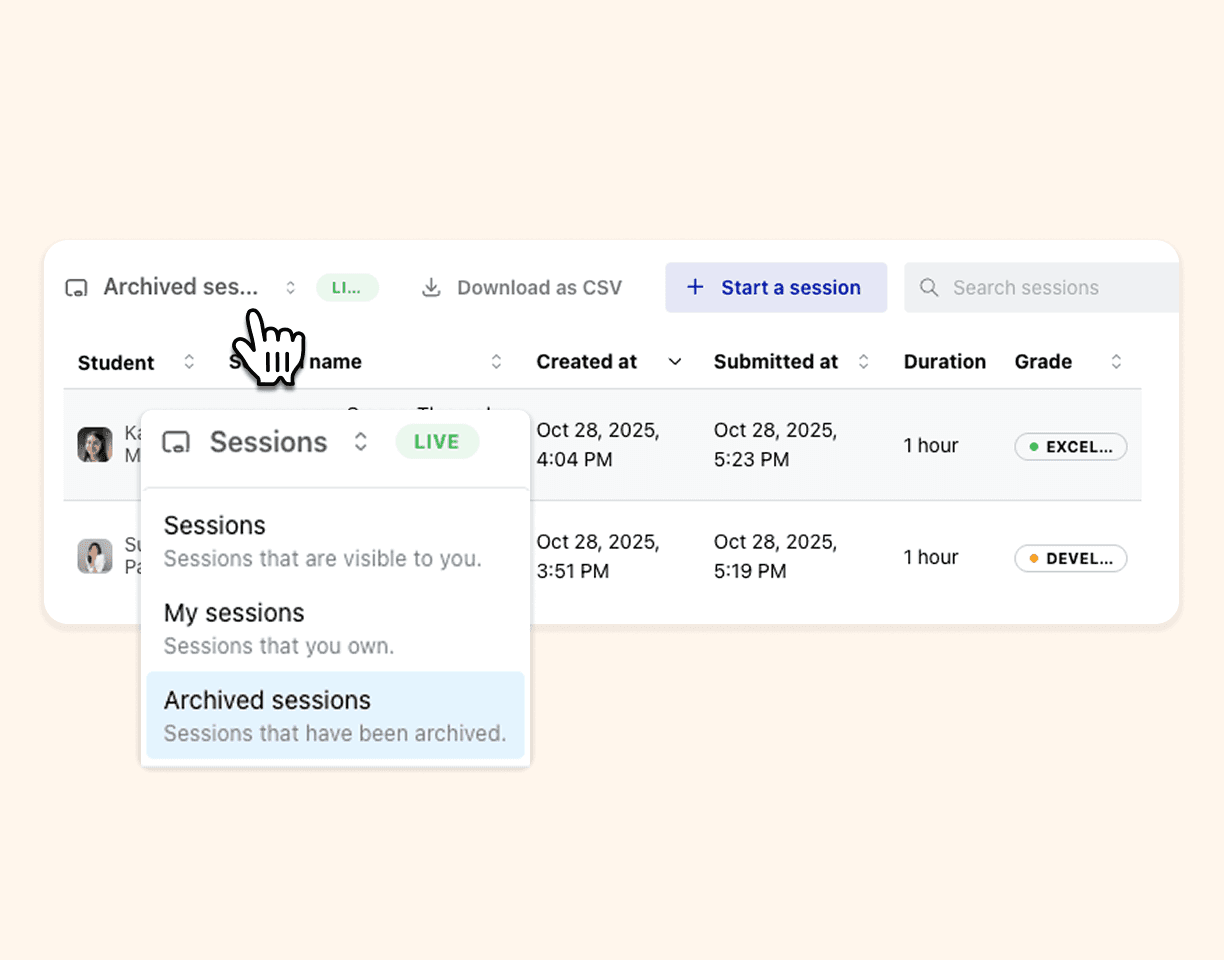
Task: Click the magnifier icon in the search box
Action: (929, 287)
